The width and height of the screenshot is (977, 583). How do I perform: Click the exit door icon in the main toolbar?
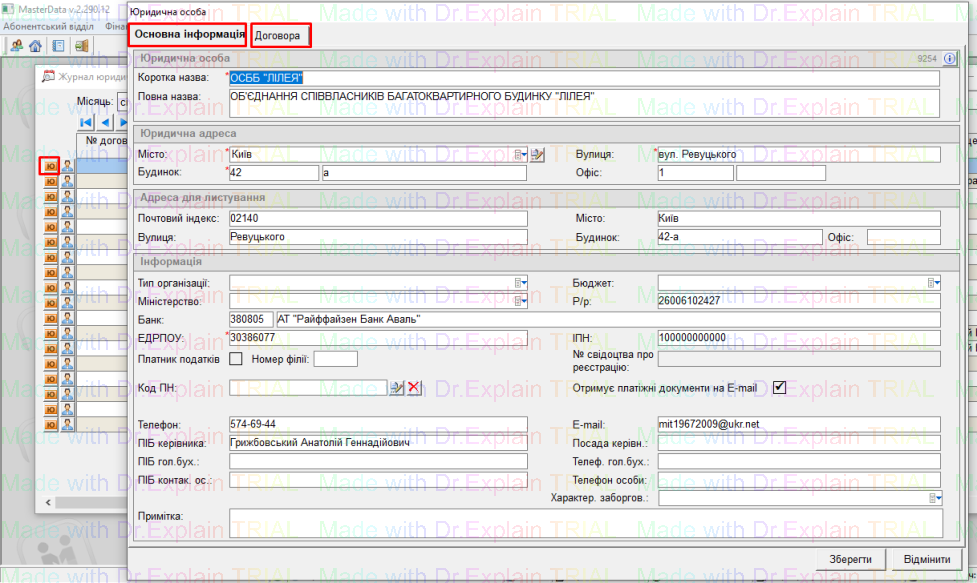pyautogui.click(x=82, y=46)
